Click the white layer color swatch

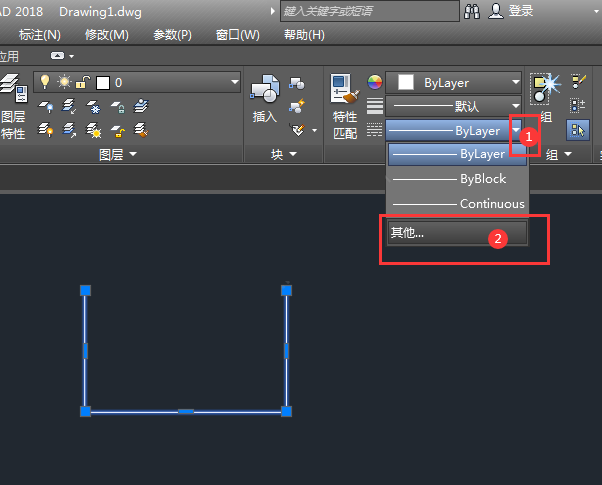(103, 83)
